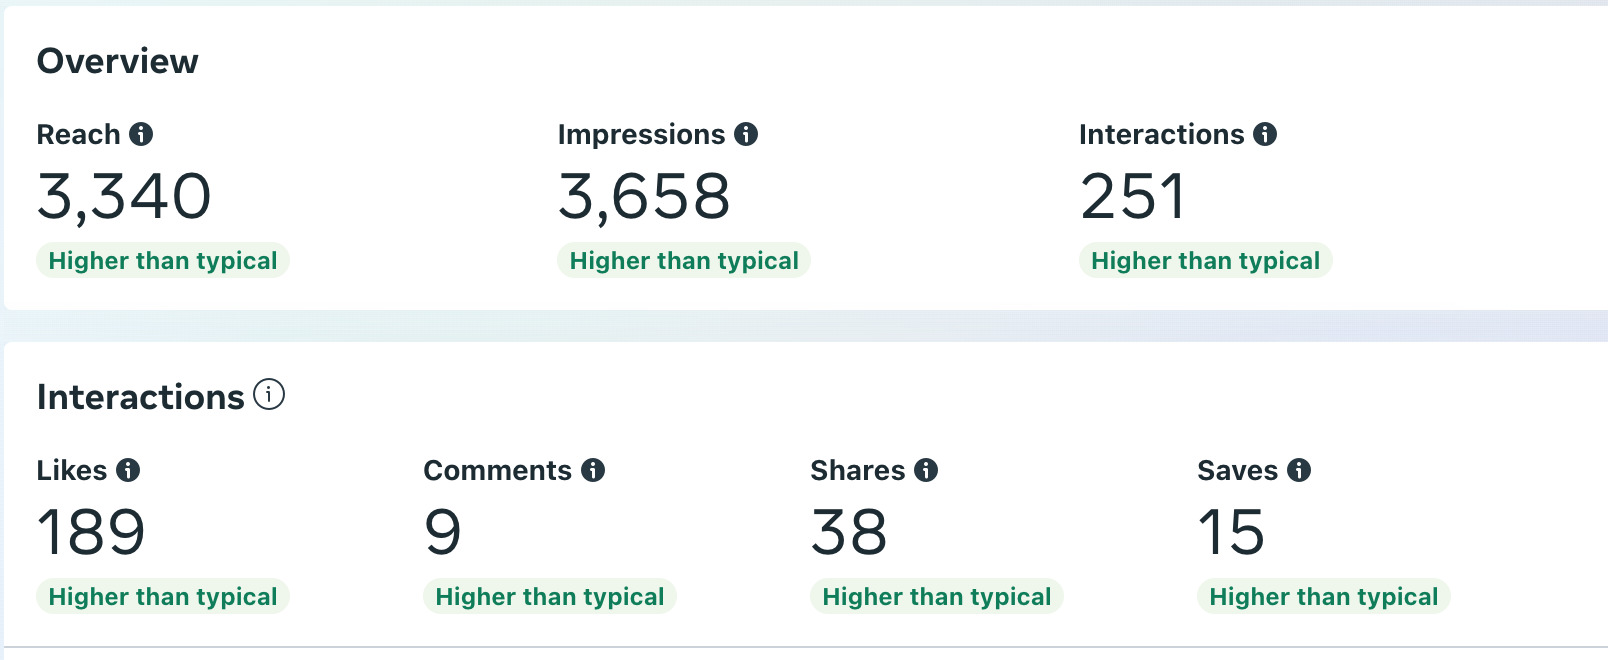Click the info icon beside Saves
This screenshot has height=660, width=1608.
click(x=1298, y=470)
